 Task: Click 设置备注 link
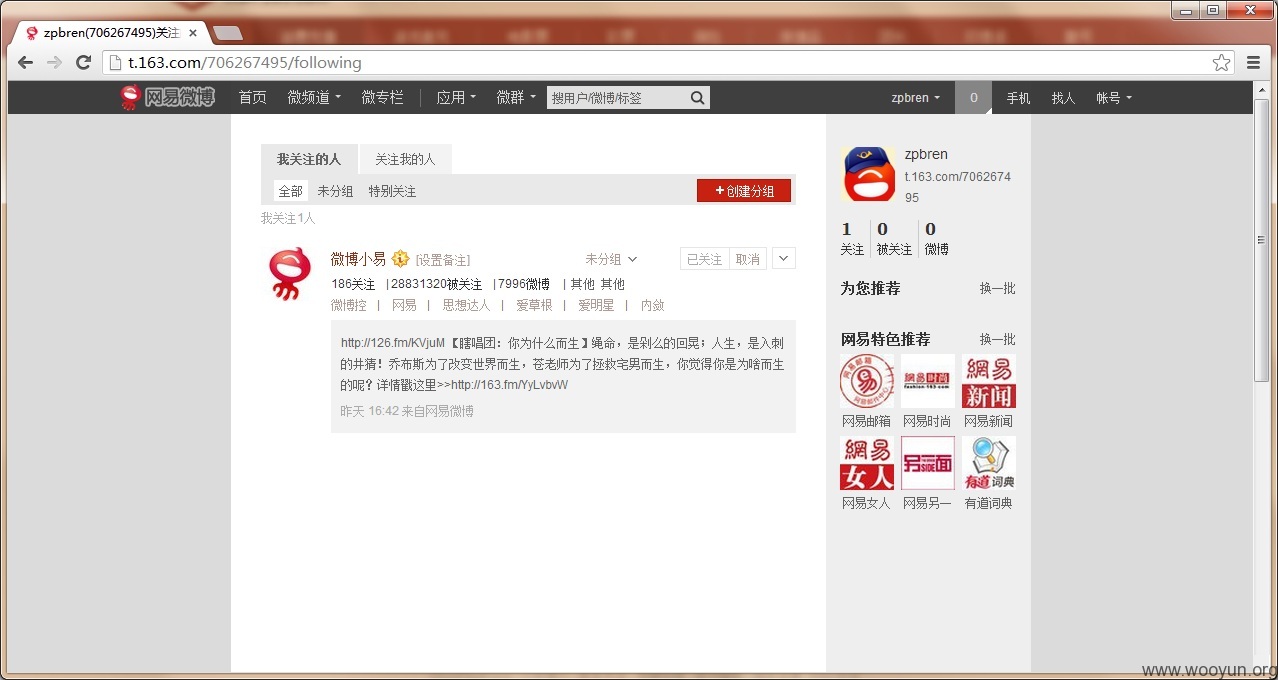(x=443, y=260)
